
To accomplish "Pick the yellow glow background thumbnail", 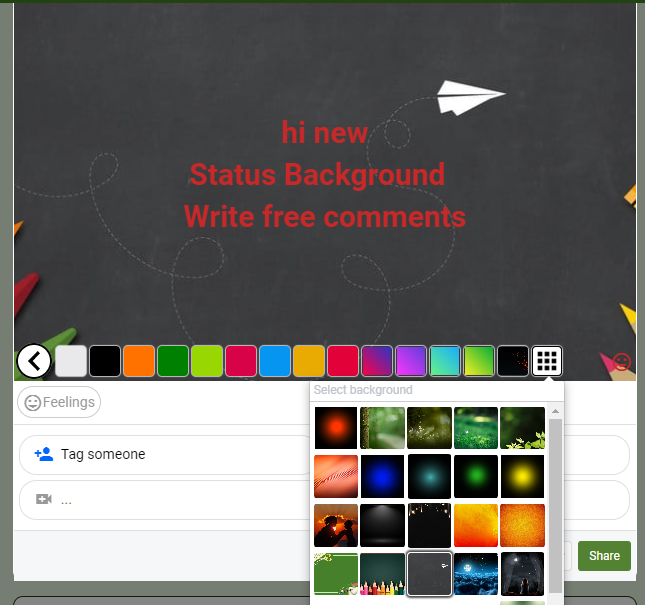I will point(523,476).
